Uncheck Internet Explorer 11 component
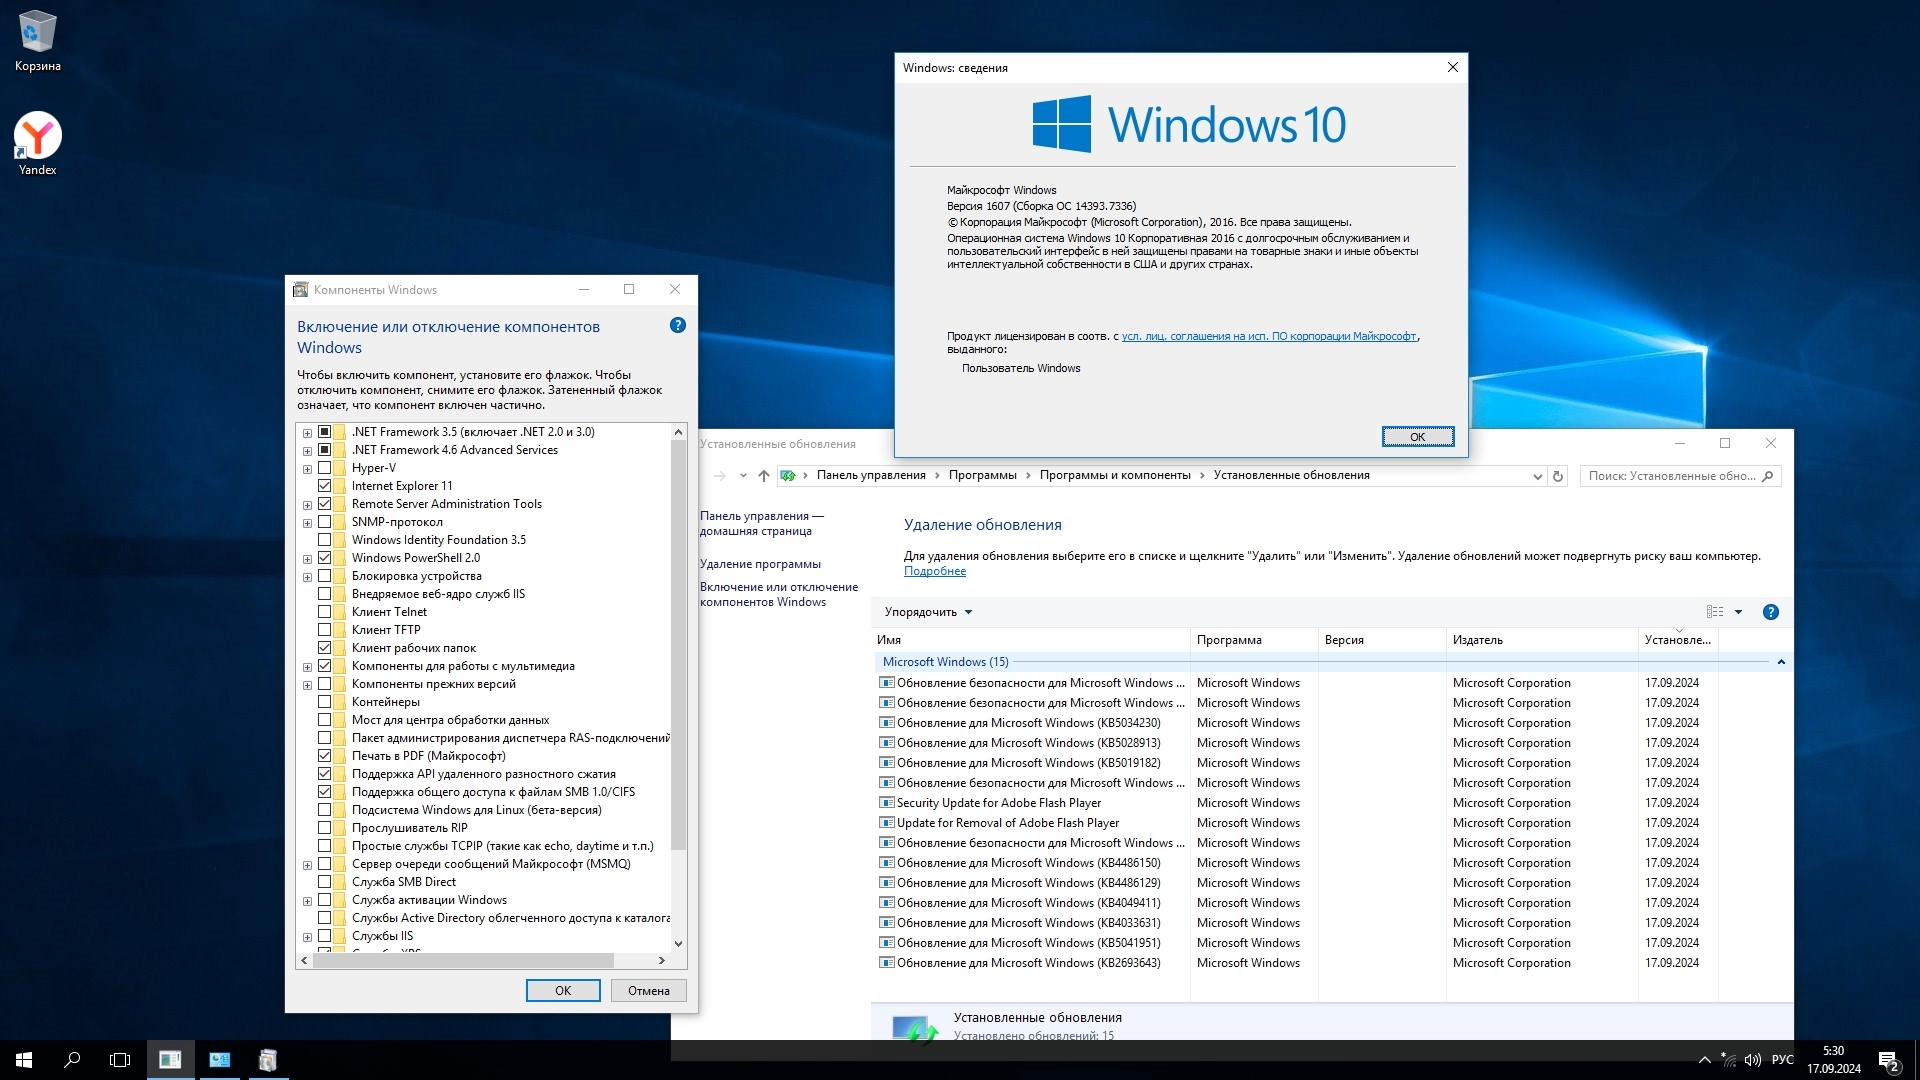This screenshot has width=1920, height=1080. click(x=325, y=486)
